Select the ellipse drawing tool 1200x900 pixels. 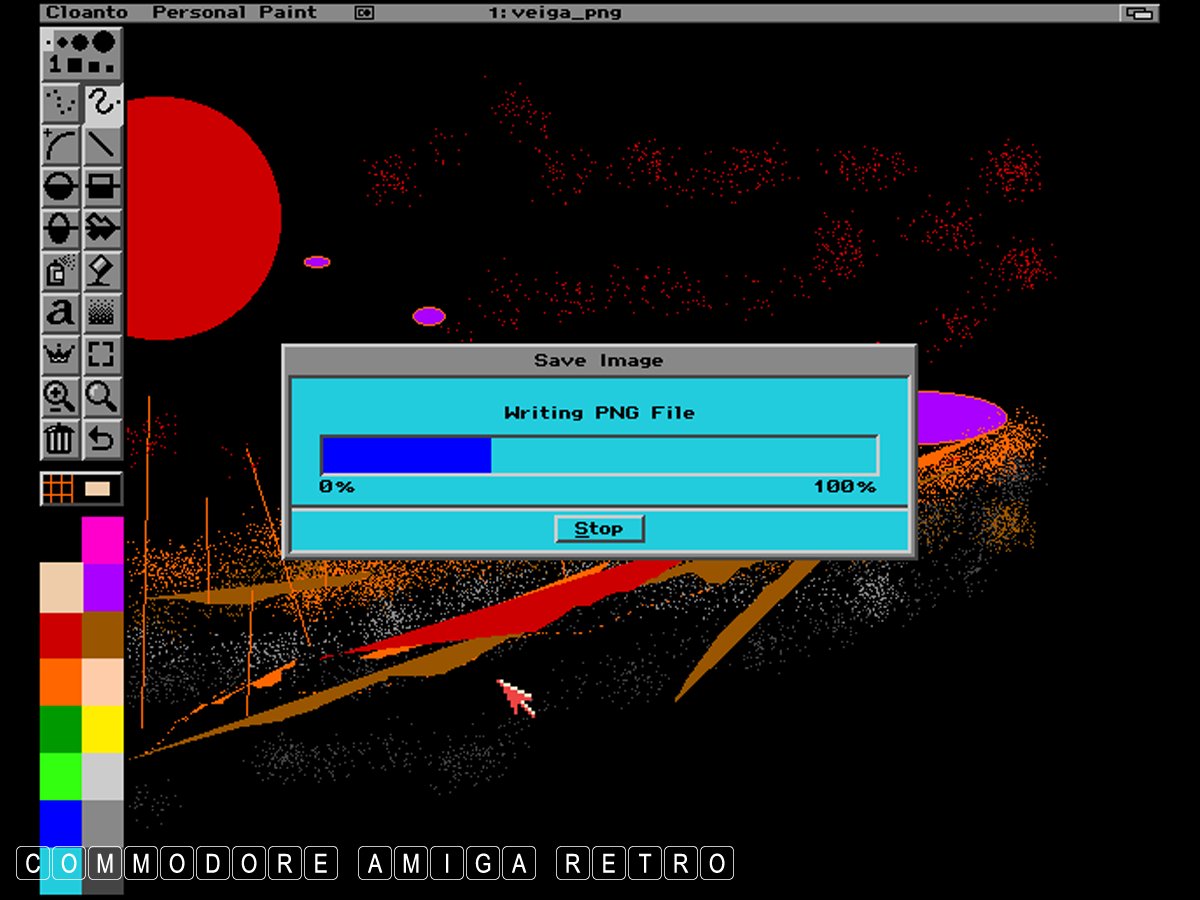61,229
